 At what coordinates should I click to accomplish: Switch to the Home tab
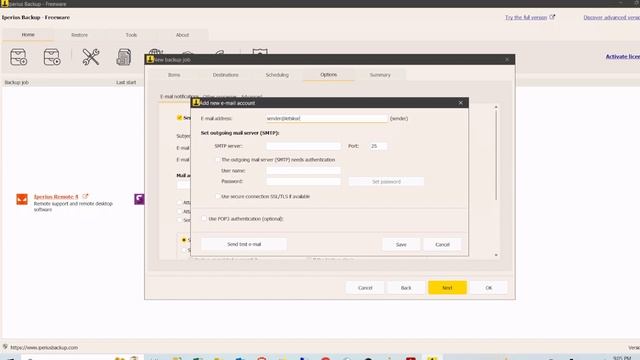pos(28,35)
